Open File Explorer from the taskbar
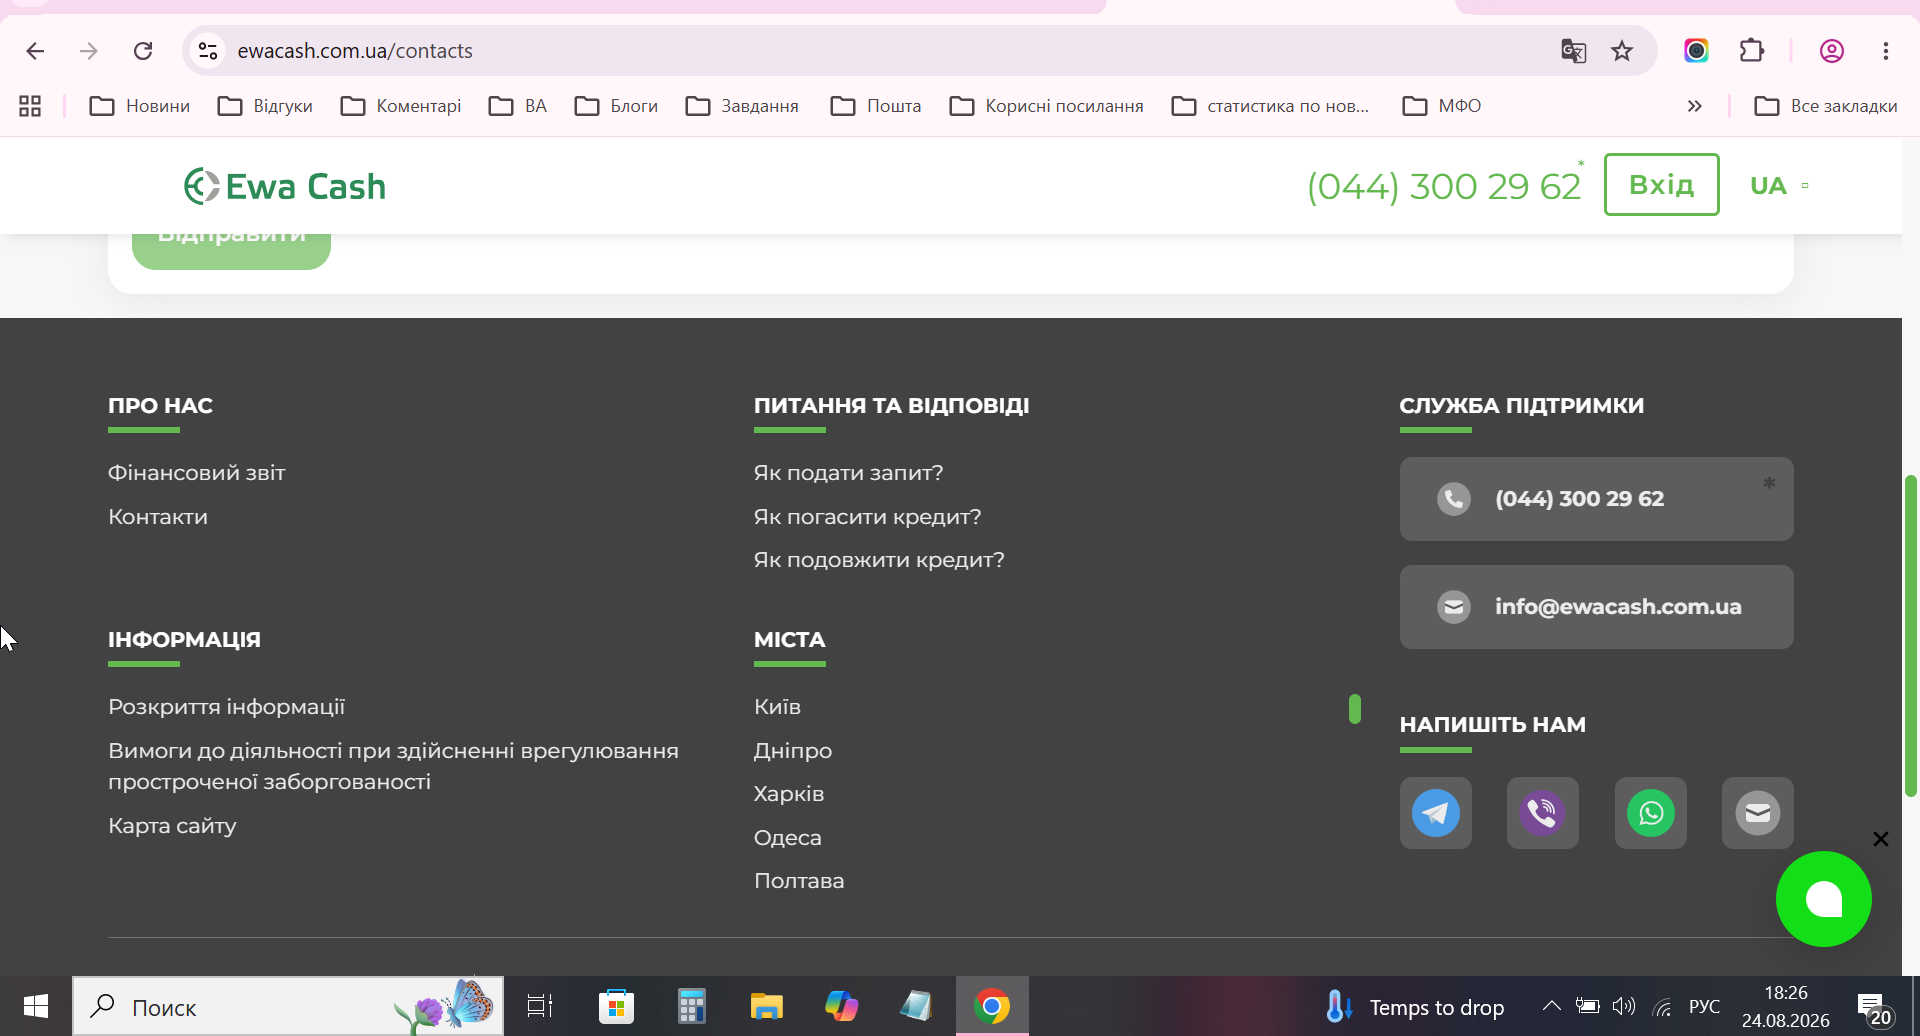 pos(766,1006)
